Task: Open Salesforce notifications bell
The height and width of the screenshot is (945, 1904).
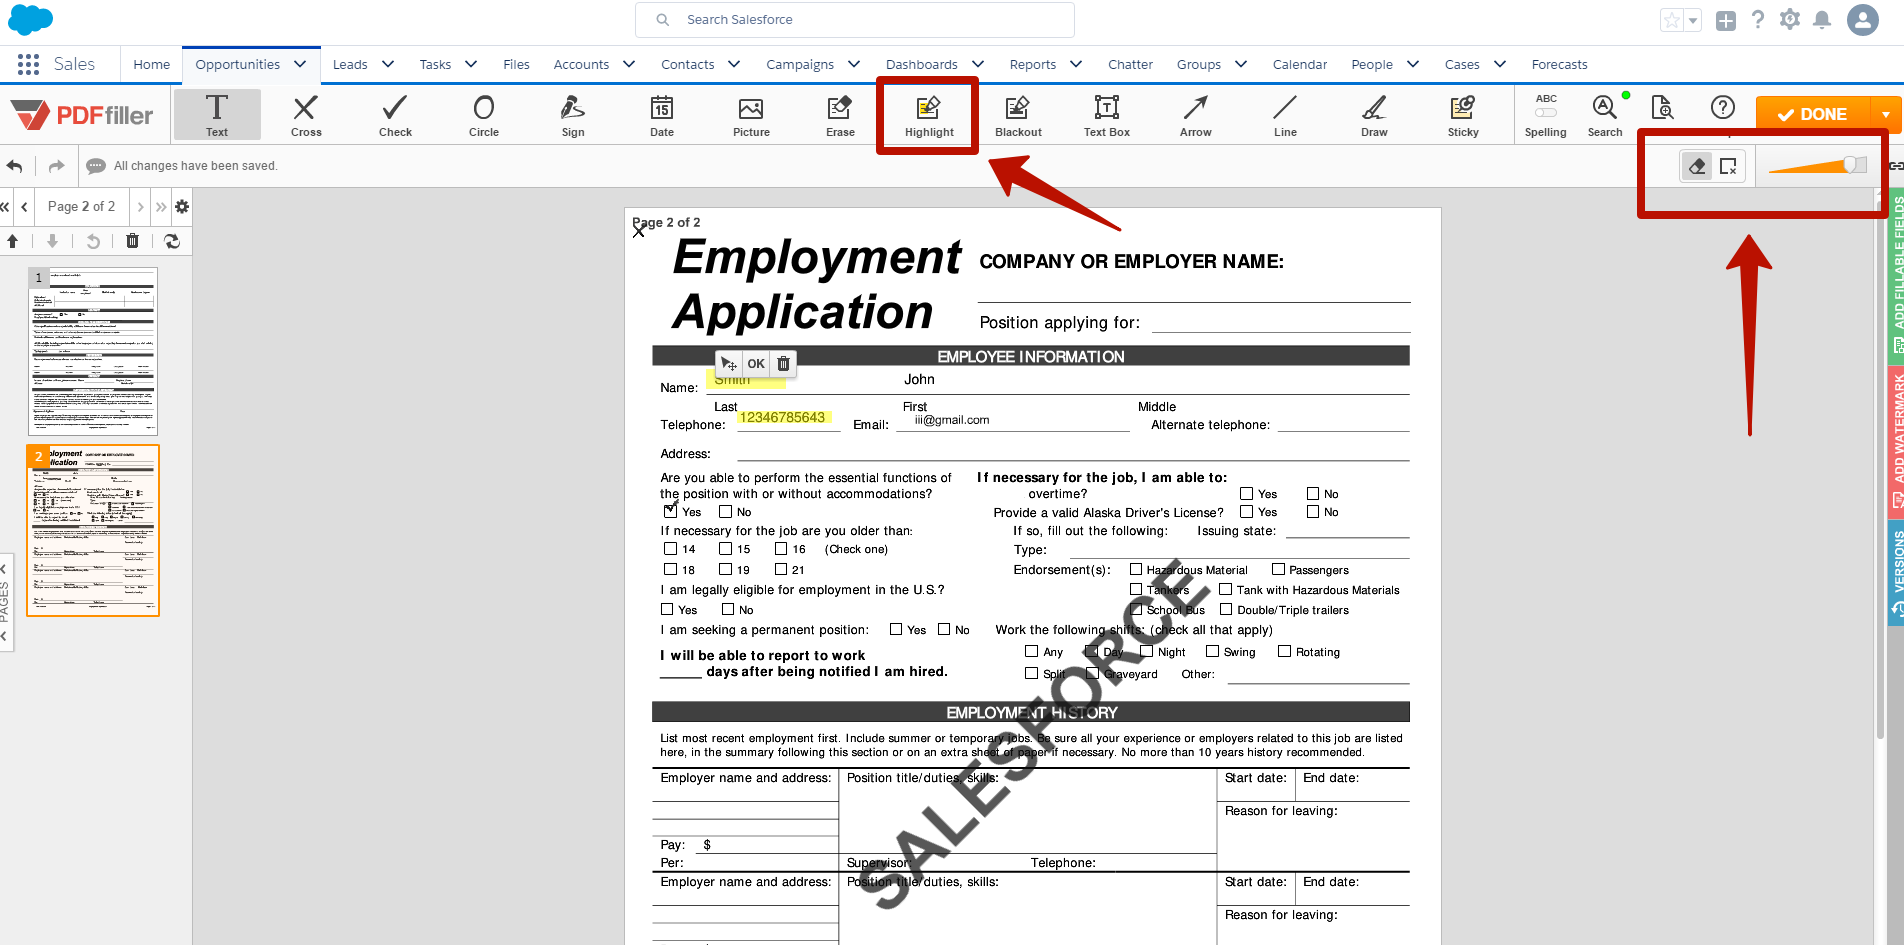Action: [x=1822, y=19]
